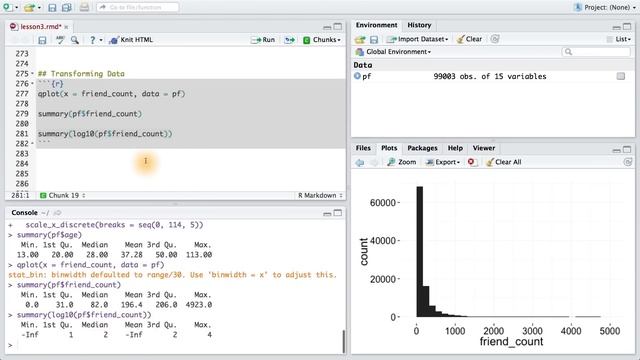Open the Global Environment dropdown

393,52
